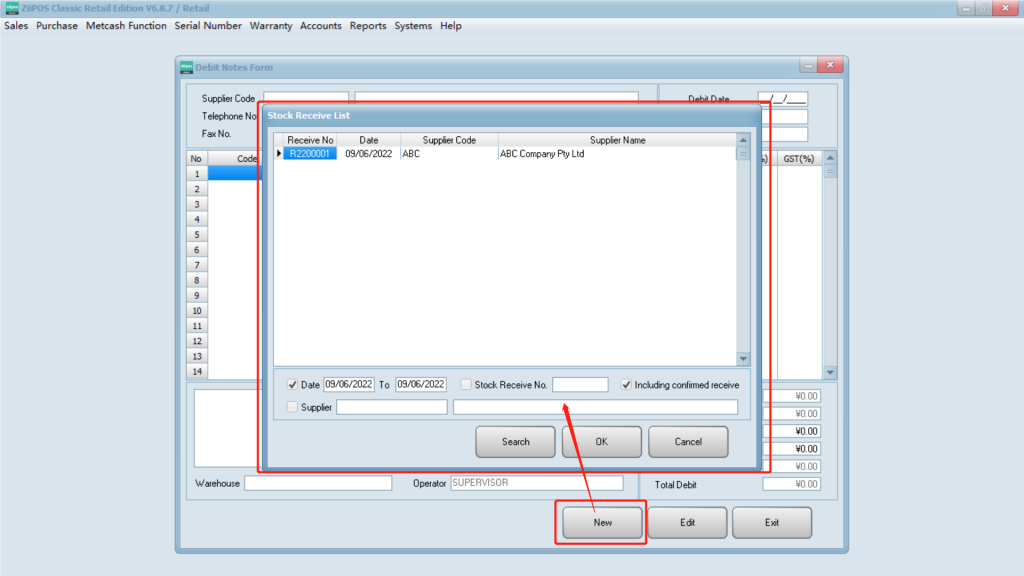Uncheck the Including confirmed receive option
Image resolution: width=1024 pixels, height=576 pixels.
tap(626, 384)
